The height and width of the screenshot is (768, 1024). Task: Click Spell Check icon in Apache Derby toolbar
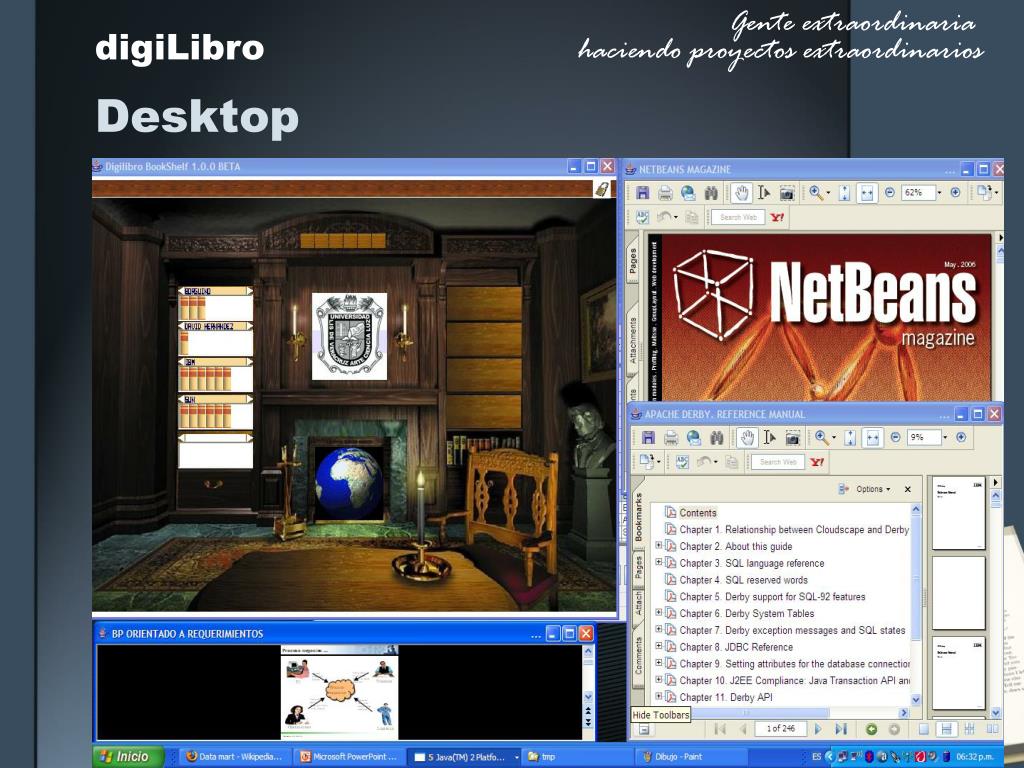pos(682,462)
